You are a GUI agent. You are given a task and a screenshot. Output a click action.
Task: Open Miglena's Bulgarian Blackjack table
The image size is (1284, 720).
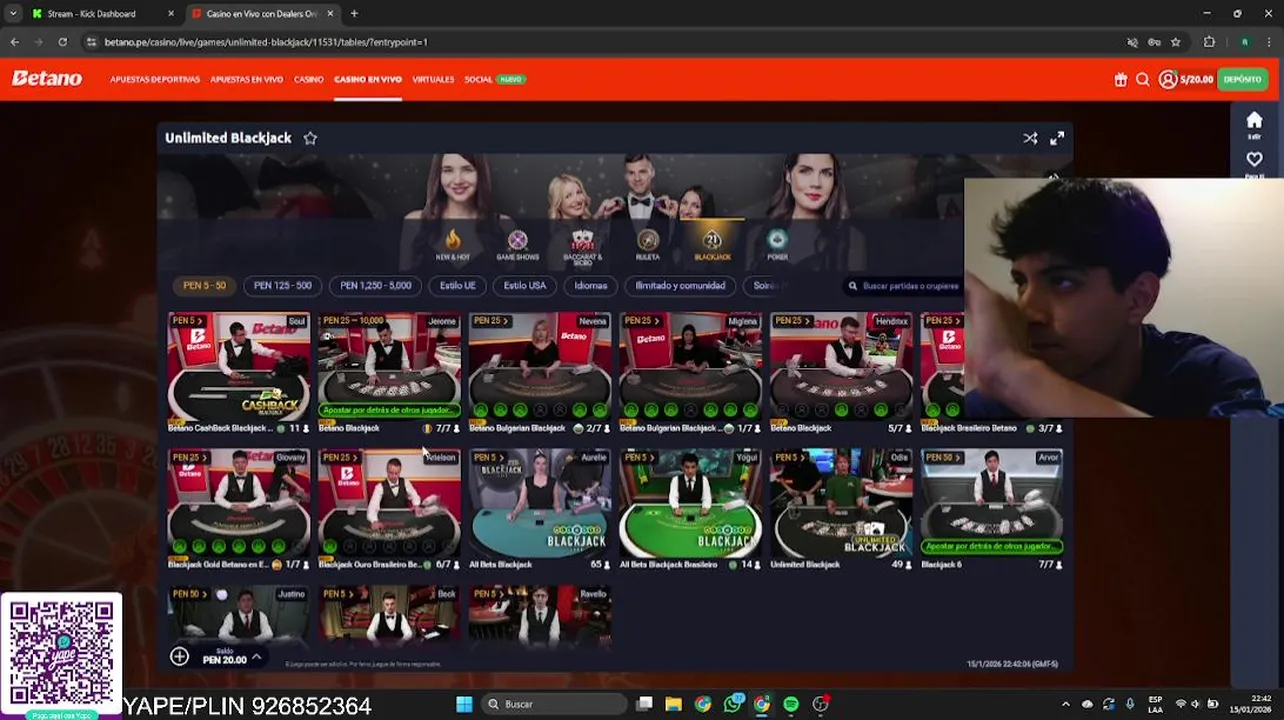(x=690, y=373)
